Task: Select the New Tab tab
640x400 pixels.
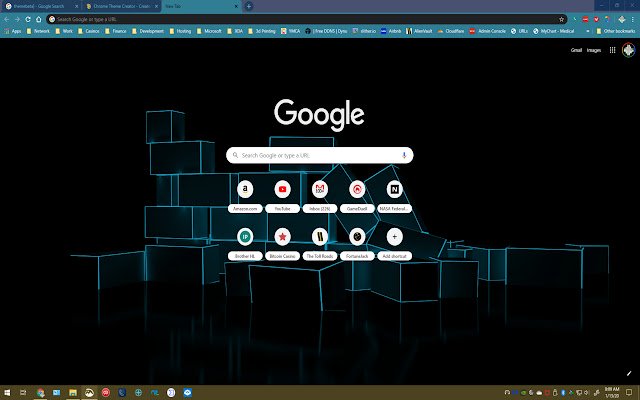Action: [x=200, y=6]
